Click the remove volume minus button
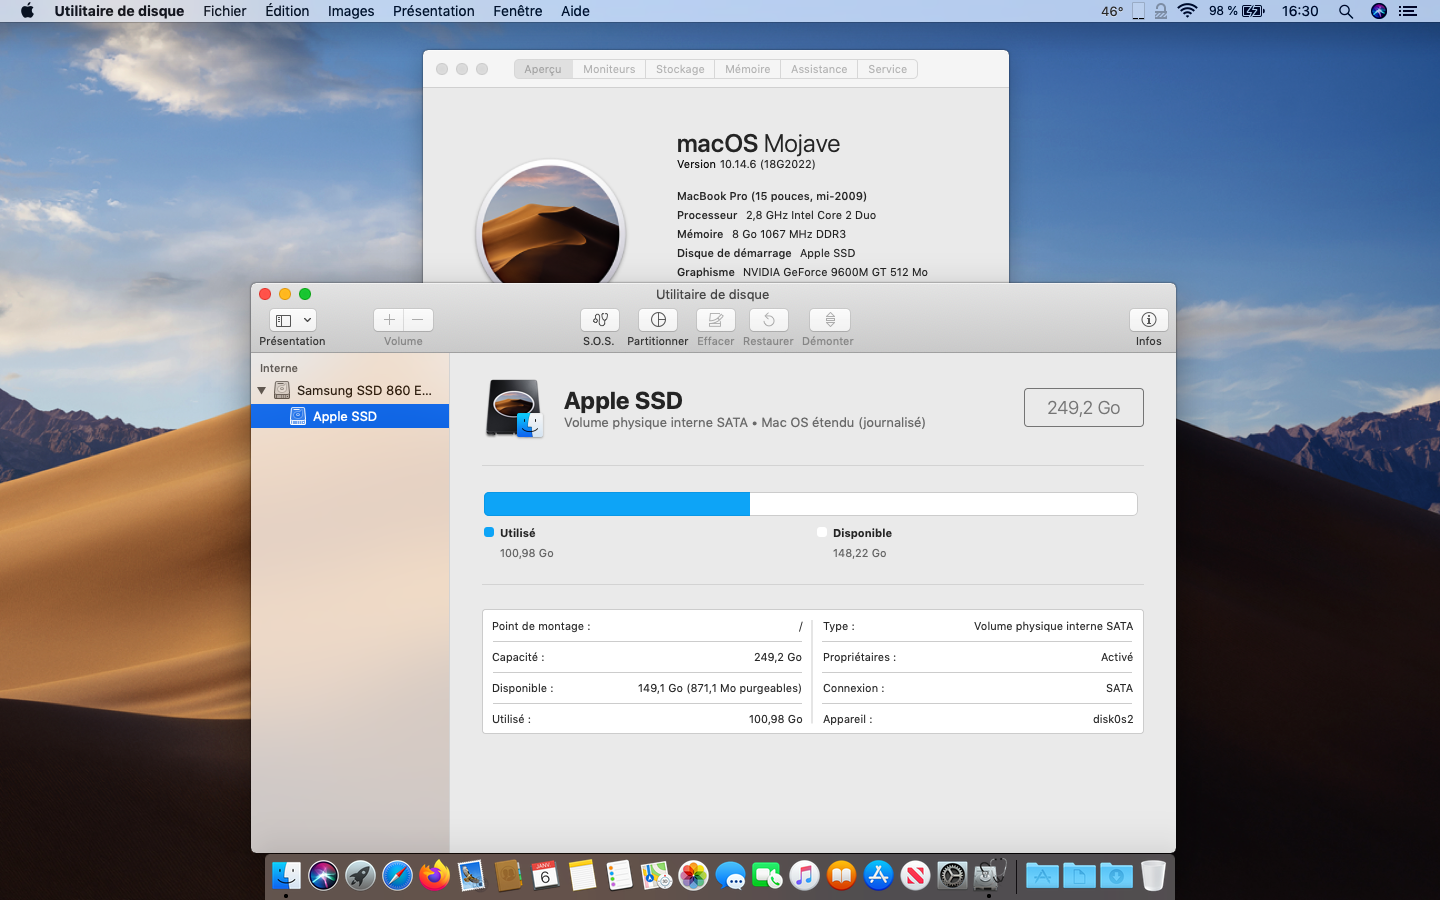Image resolution: width=1440 pixels, height=900 pixels. point(418,320)
